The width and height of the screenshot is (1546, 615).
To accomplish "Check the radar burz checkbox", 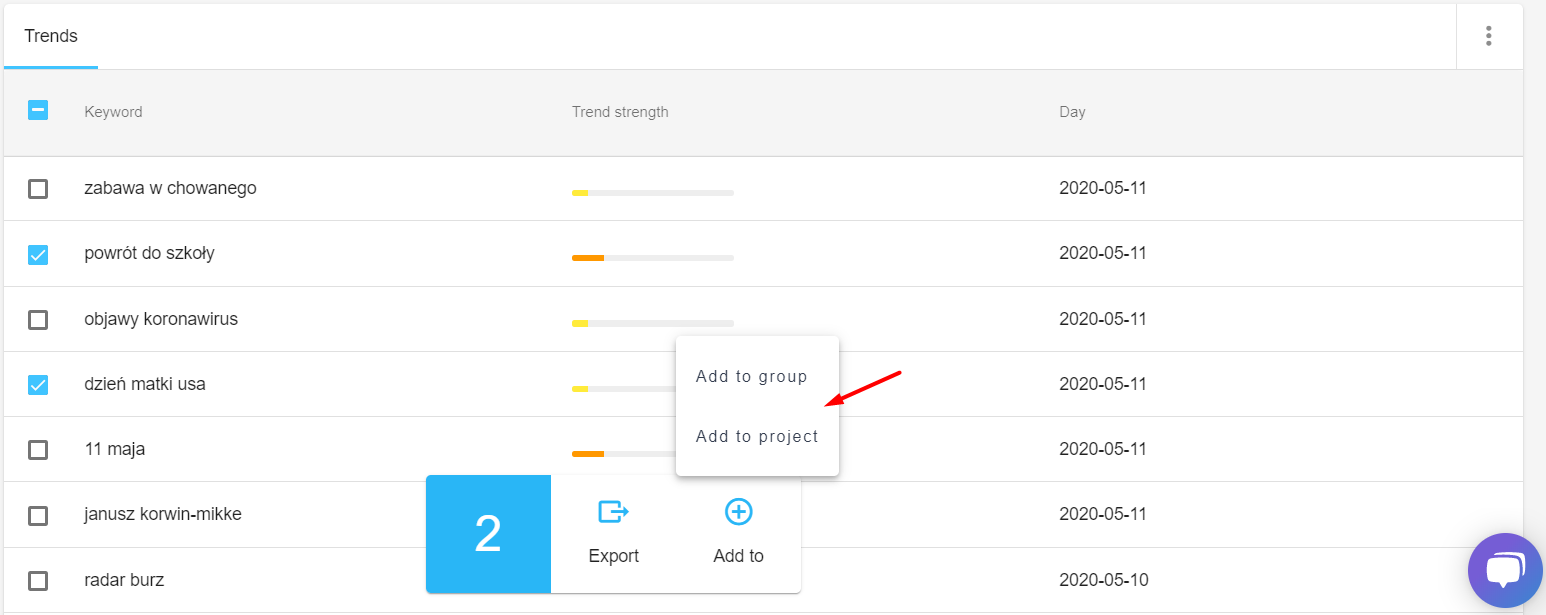I will [38, 580].
